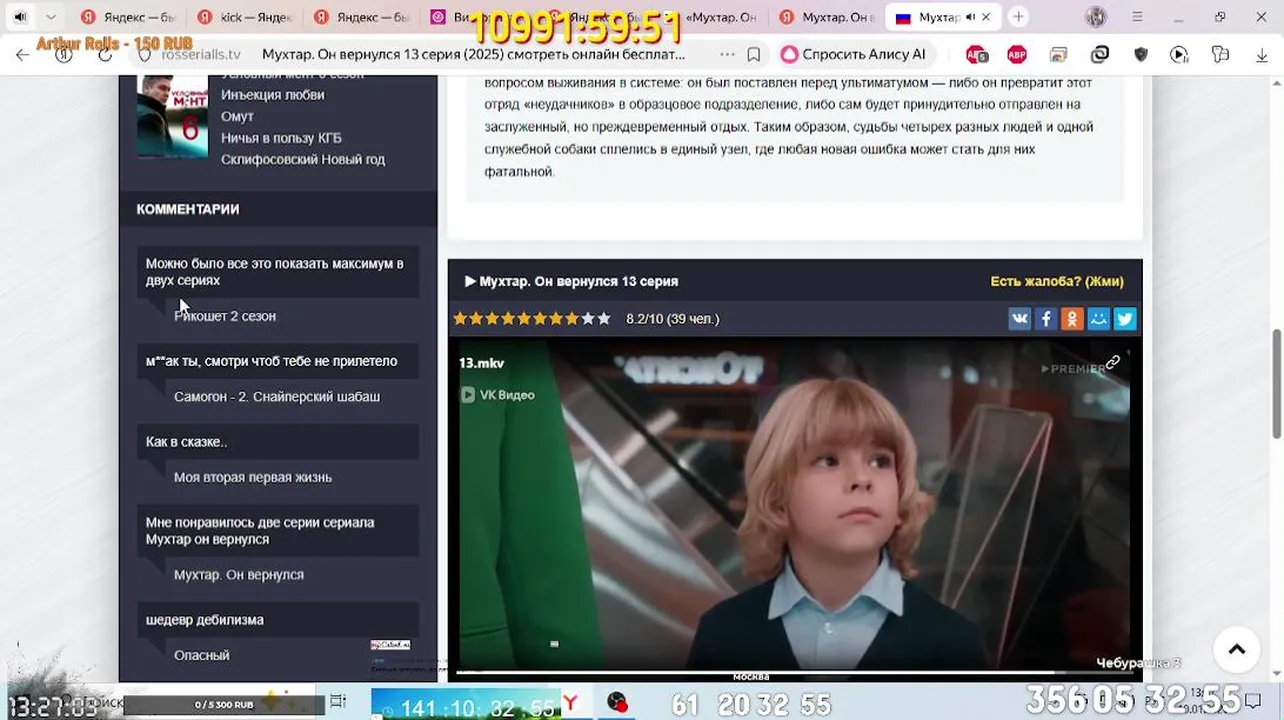Share the episode on VK
Image resolution: width=1284 pixels, height=720 pixels.
click(1019, 319)
